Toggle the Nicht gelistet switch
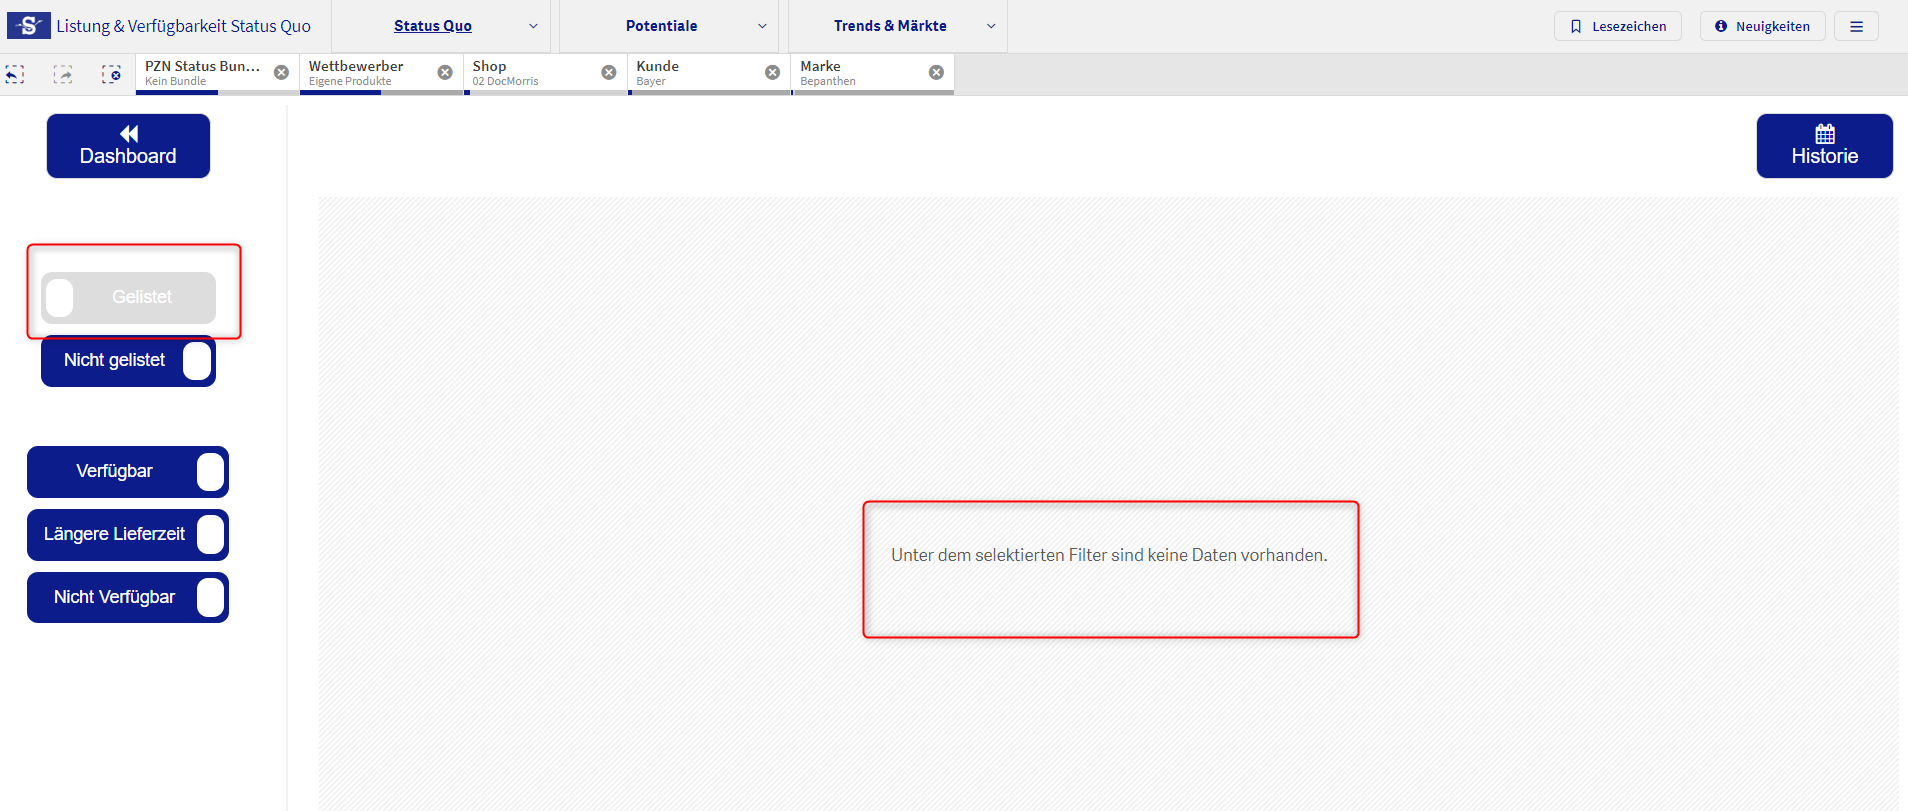 tap(128, 361)
